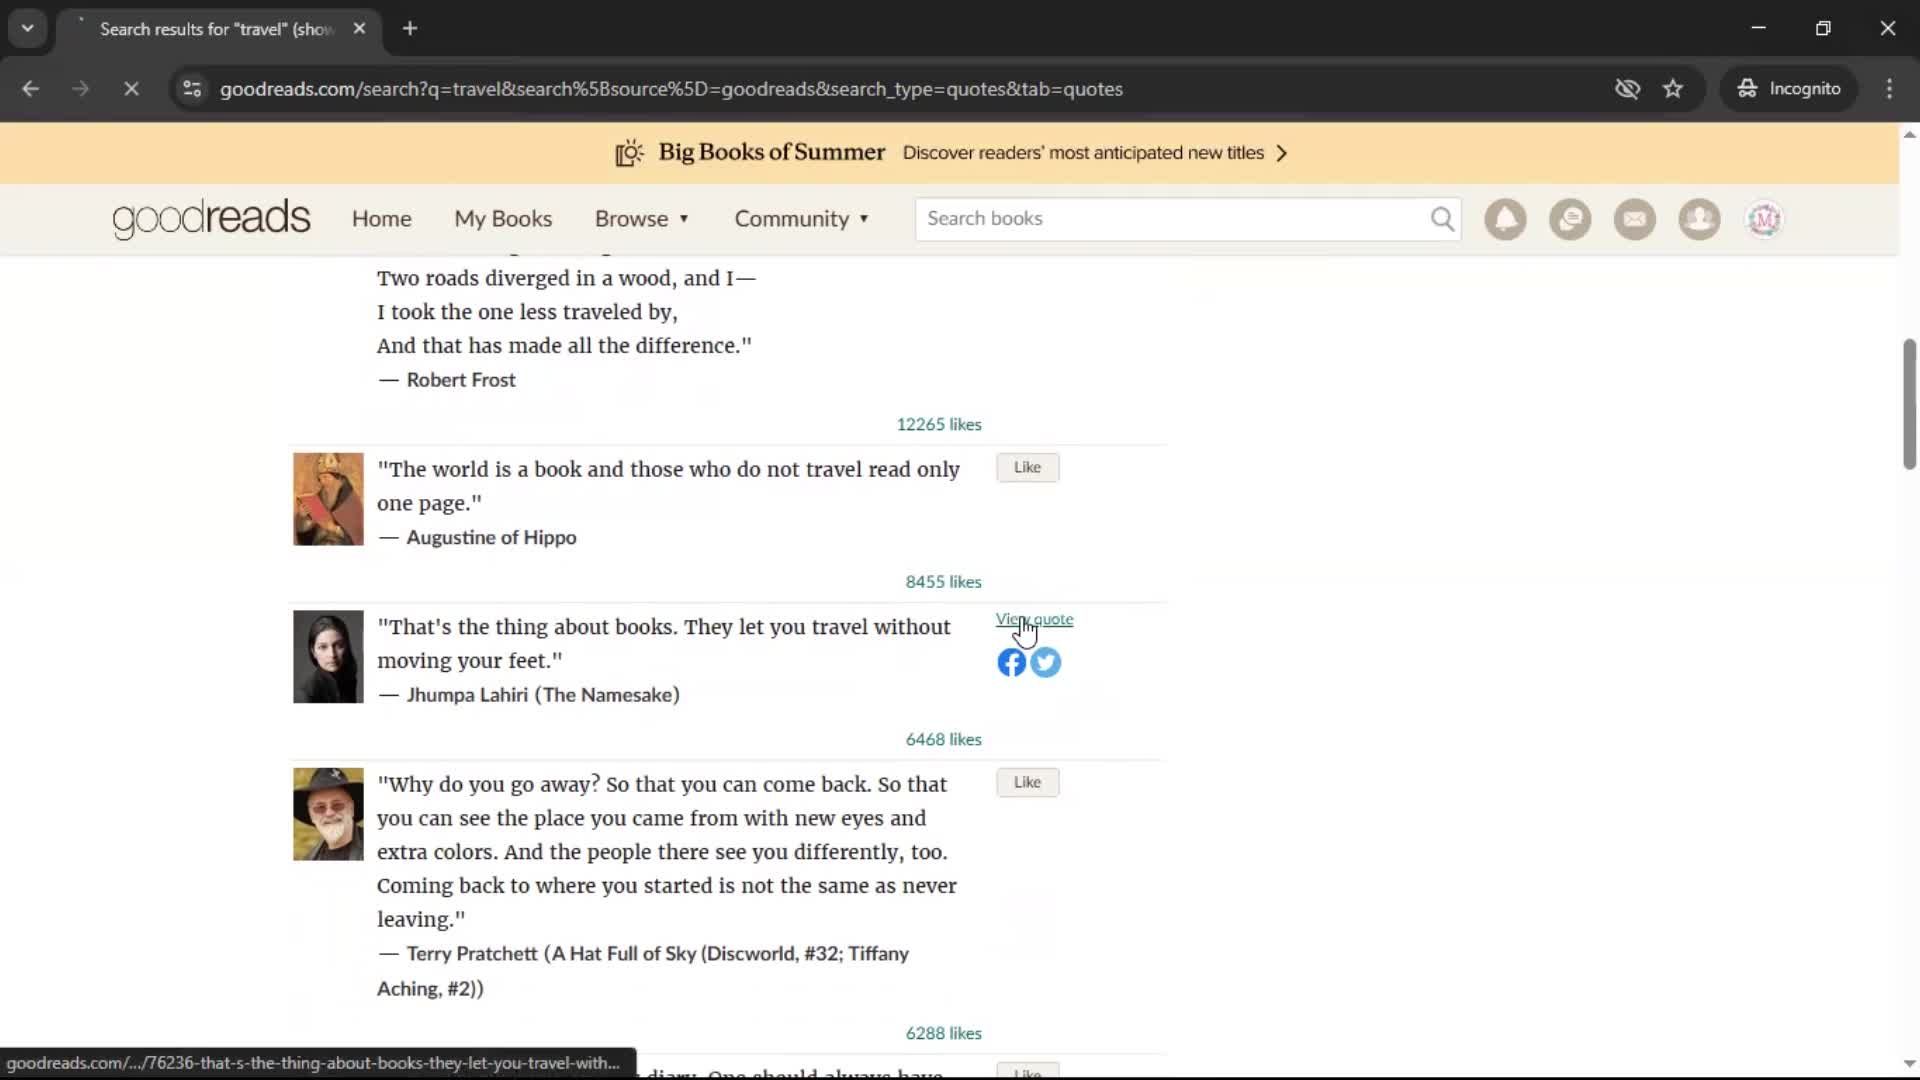The width and height of the screenshot is (1920, 1080).
Task: Share Jhumpa Lahiri quote on Twitter
Action: click(x=1046, y=662)
